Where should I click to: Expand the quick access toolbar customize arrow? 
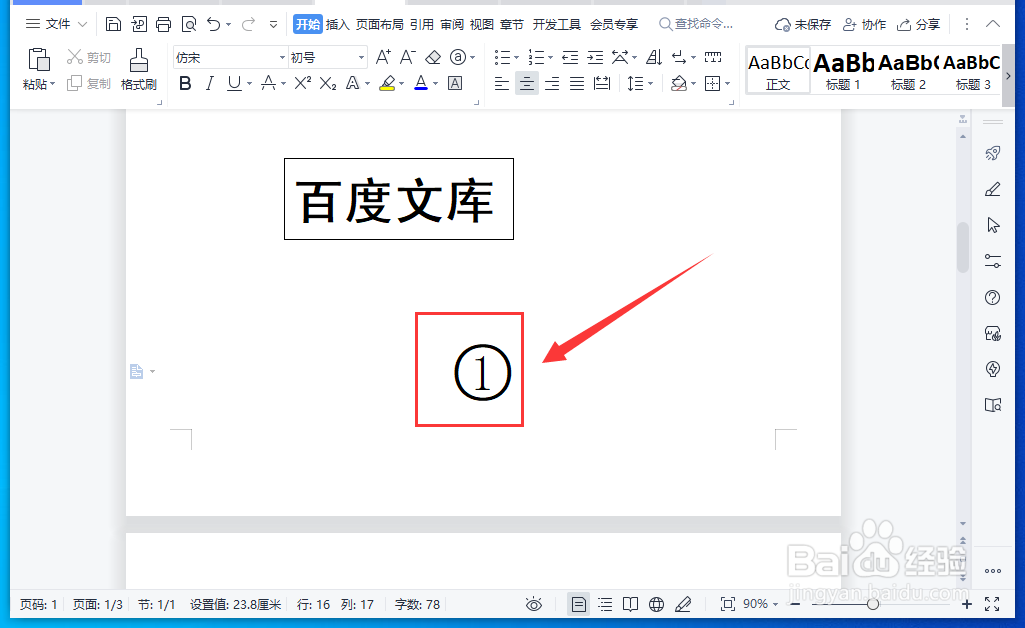pos(273,25)
